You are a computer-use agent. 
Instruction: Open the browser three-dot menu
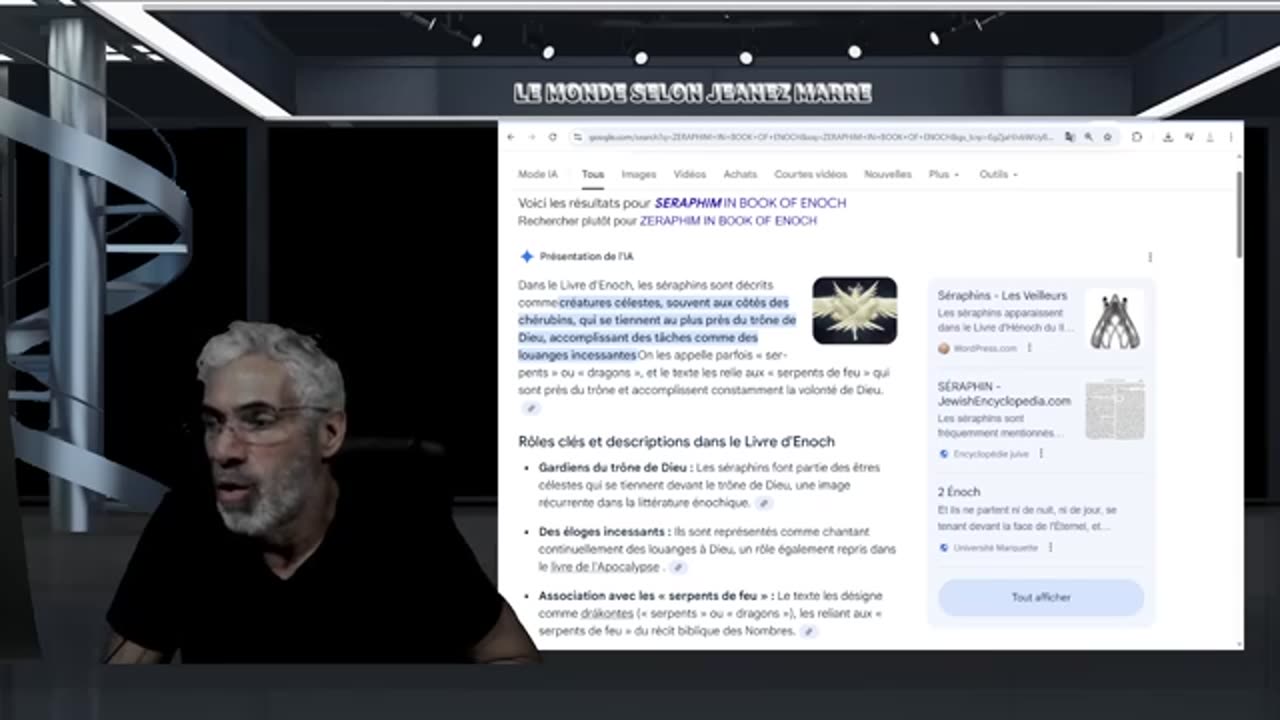pos(1231,137)
